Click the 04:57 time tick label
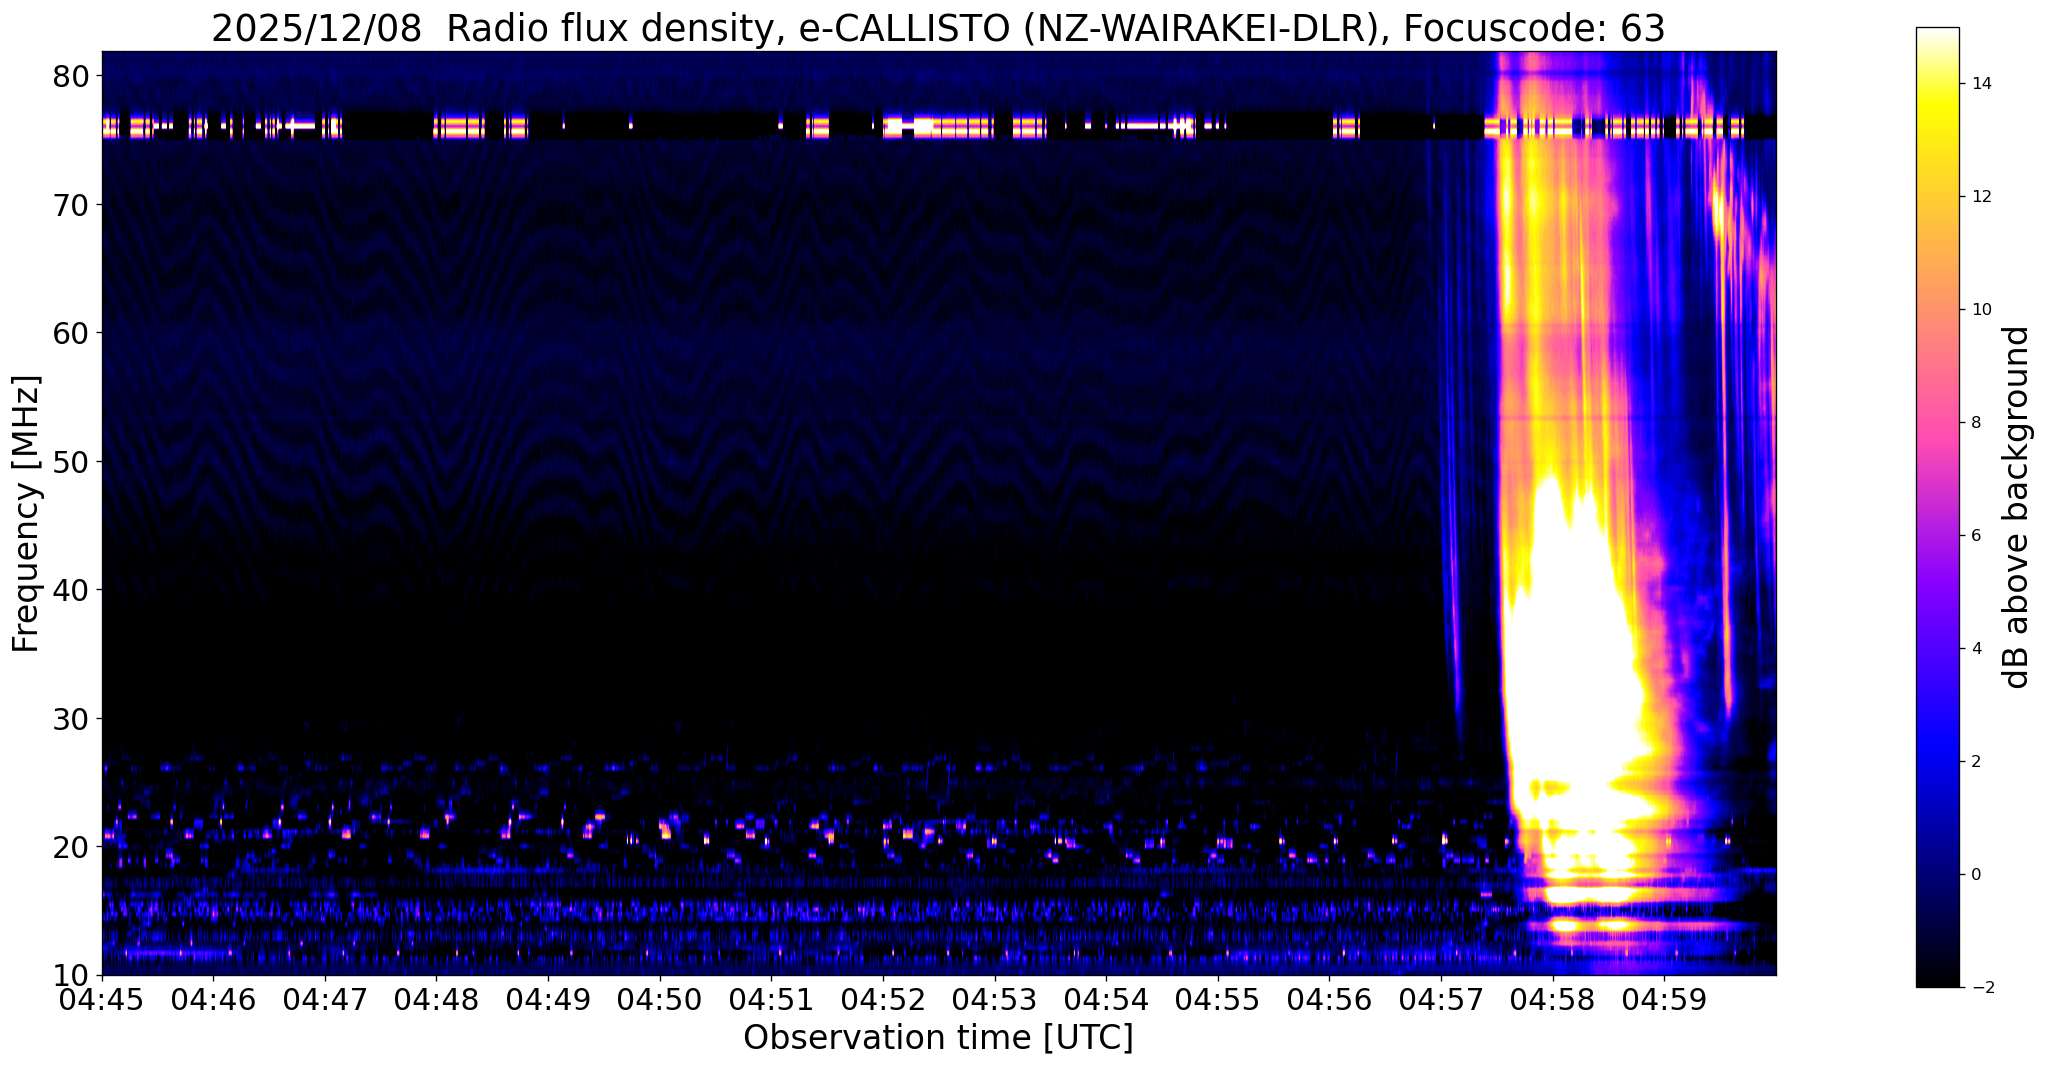 [x=1441, y=999]
